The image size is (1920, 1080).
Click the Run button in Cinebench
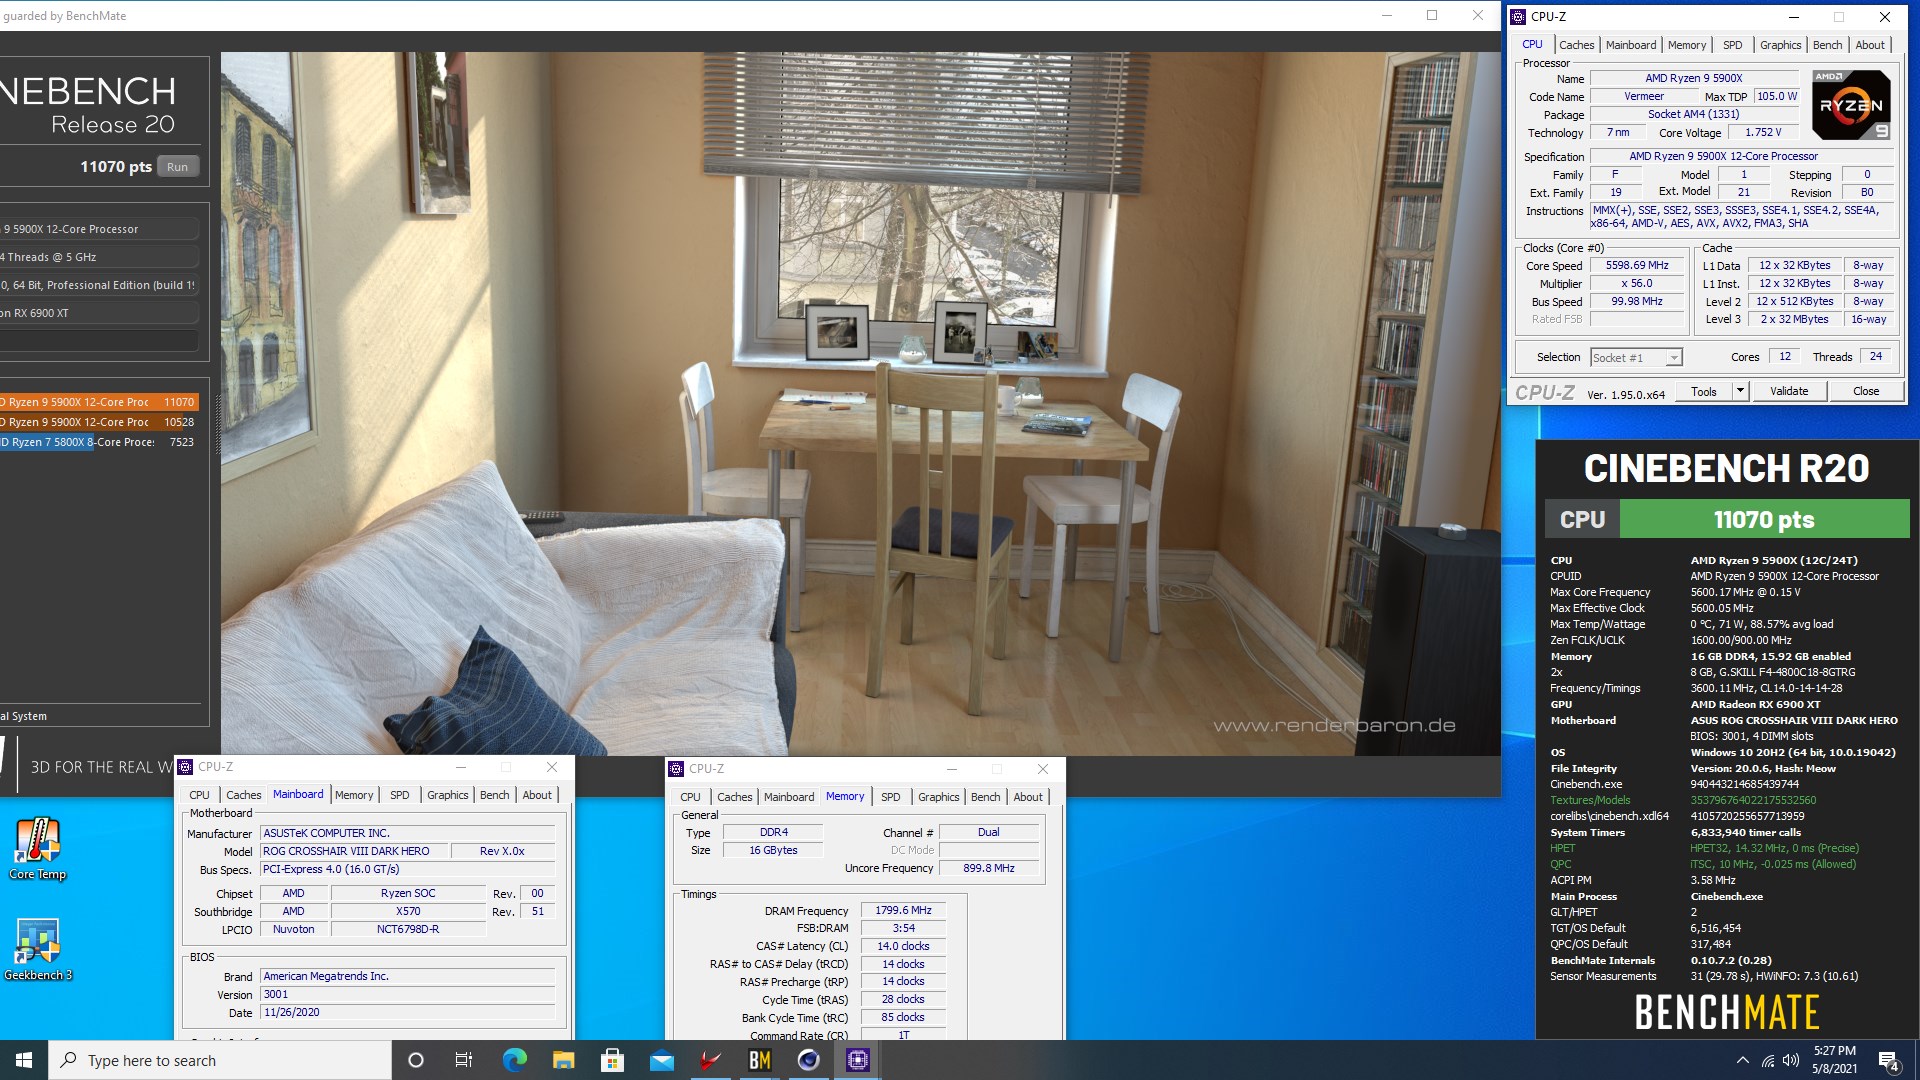tap(177, 167)
